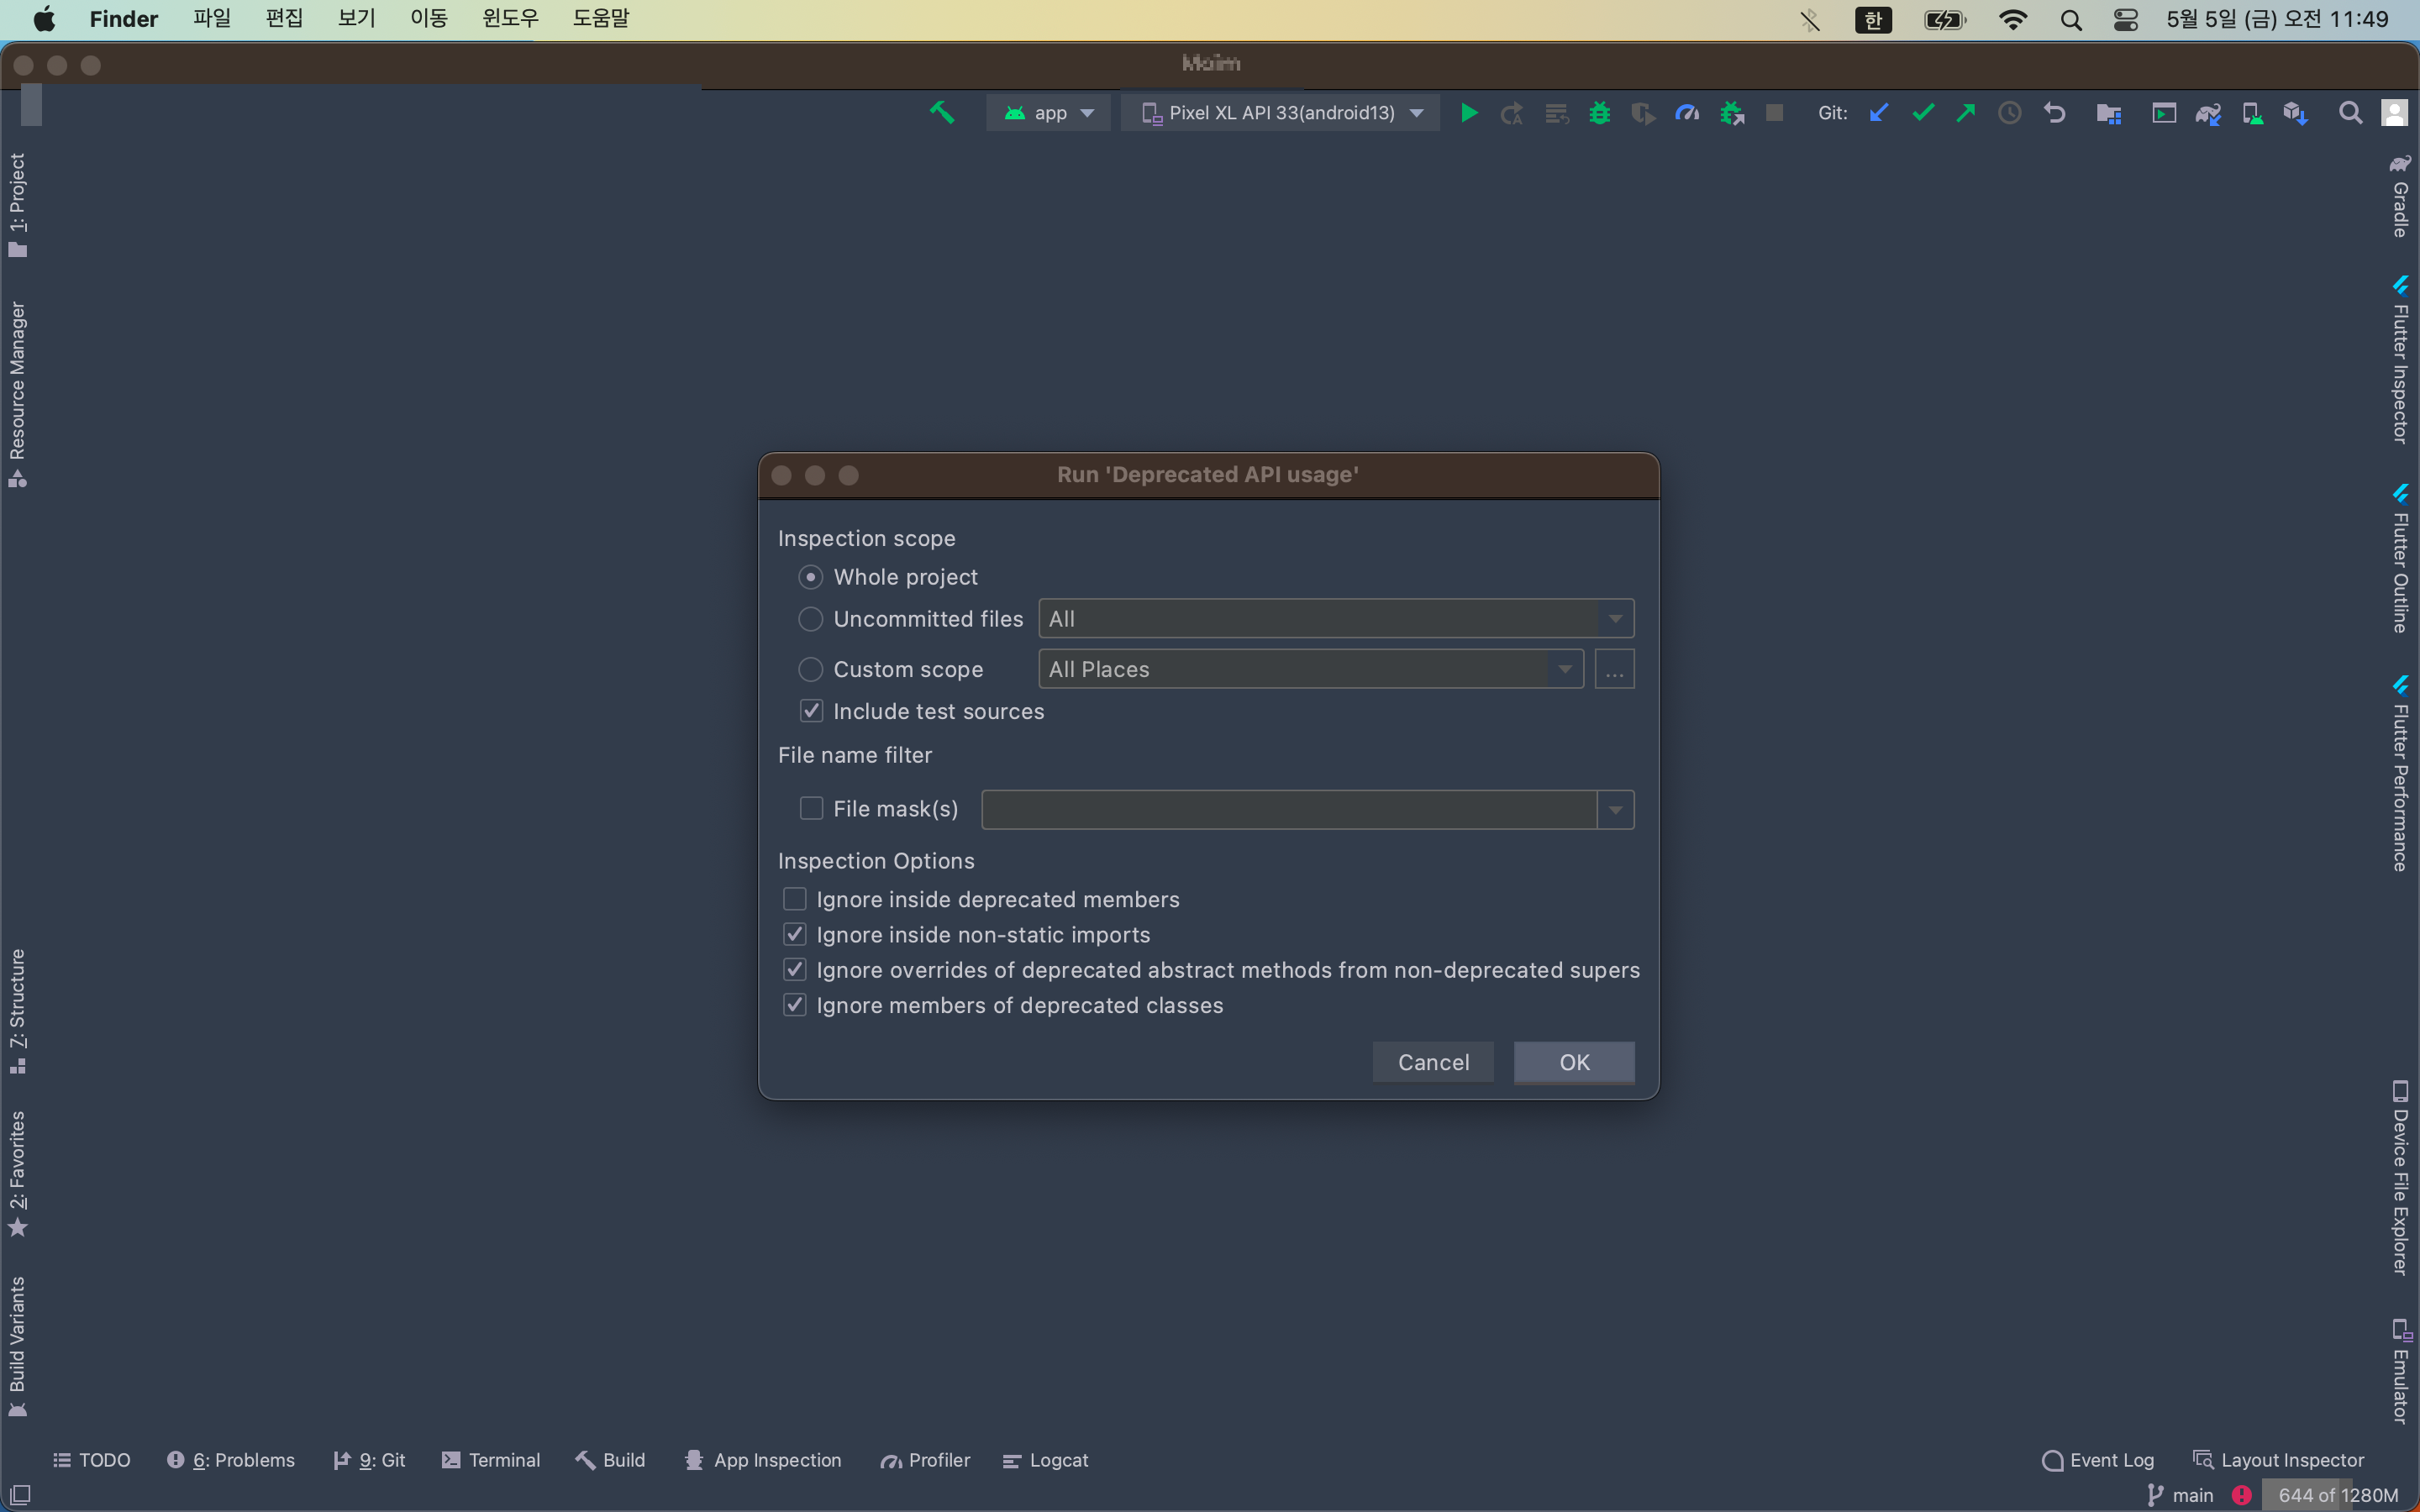The height and width of the screenshot is (1512, 2420).
Task: Open the Terminal tool window tab
Action: [x=491, y=1460]
